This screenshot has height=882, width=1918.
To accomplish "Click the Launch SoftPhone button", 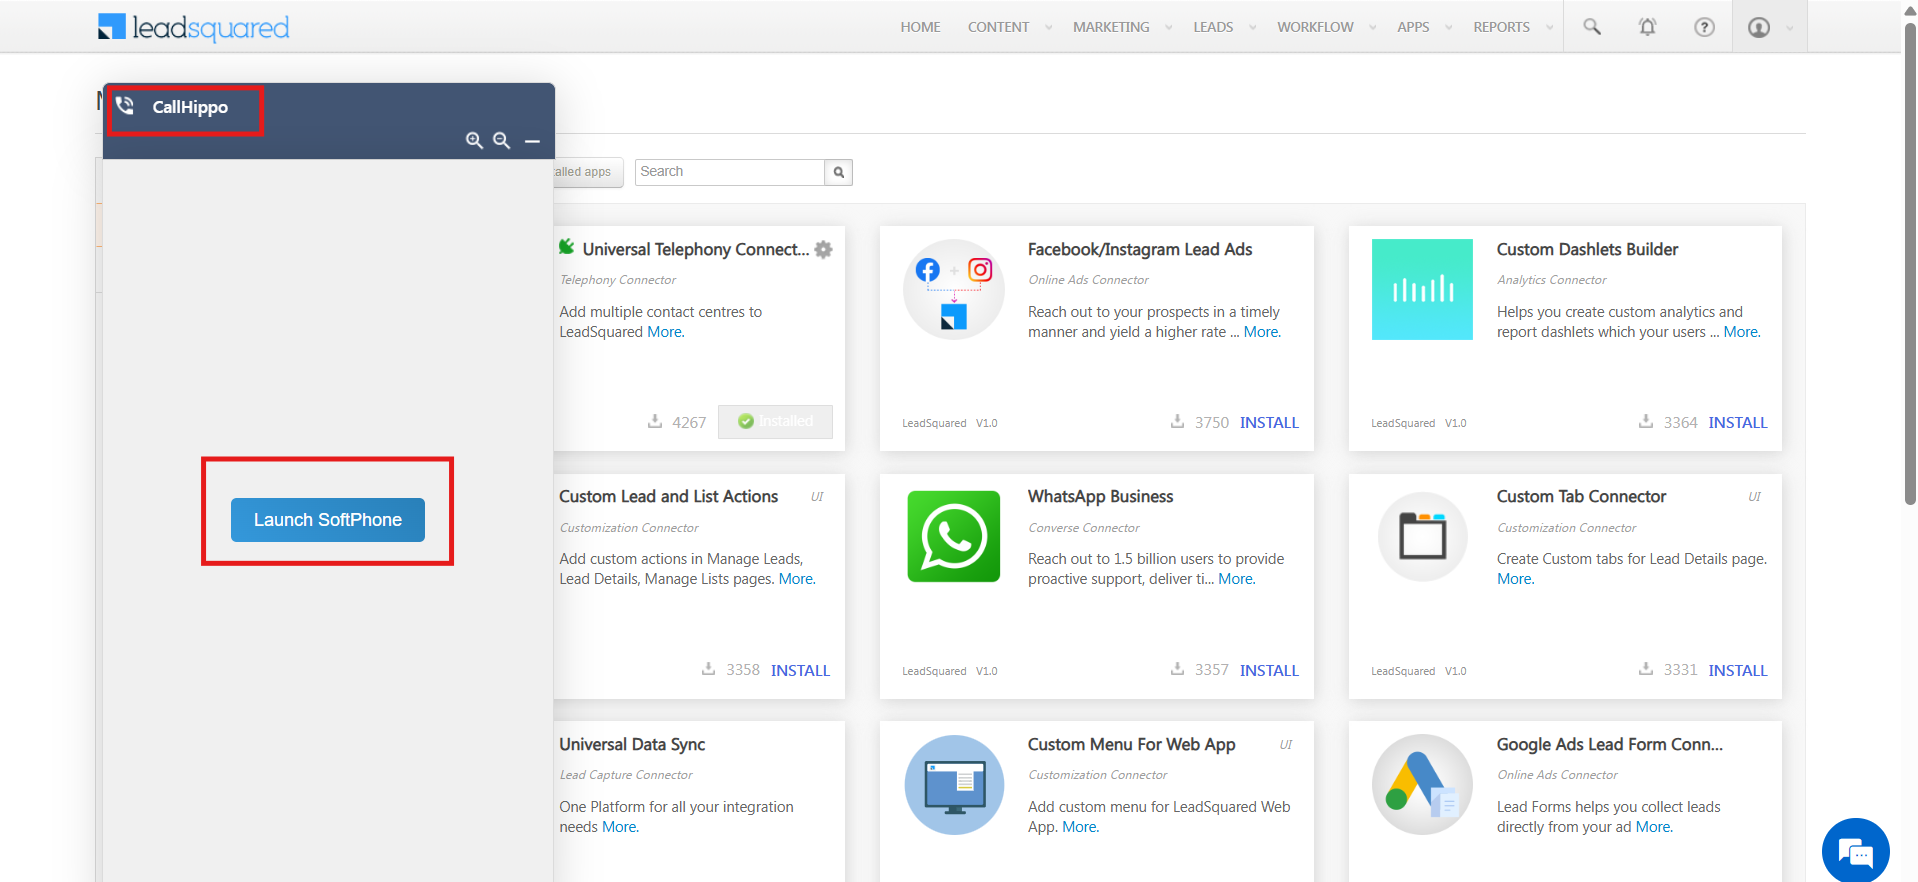I will pyautogui.click(x=328, y=520).
